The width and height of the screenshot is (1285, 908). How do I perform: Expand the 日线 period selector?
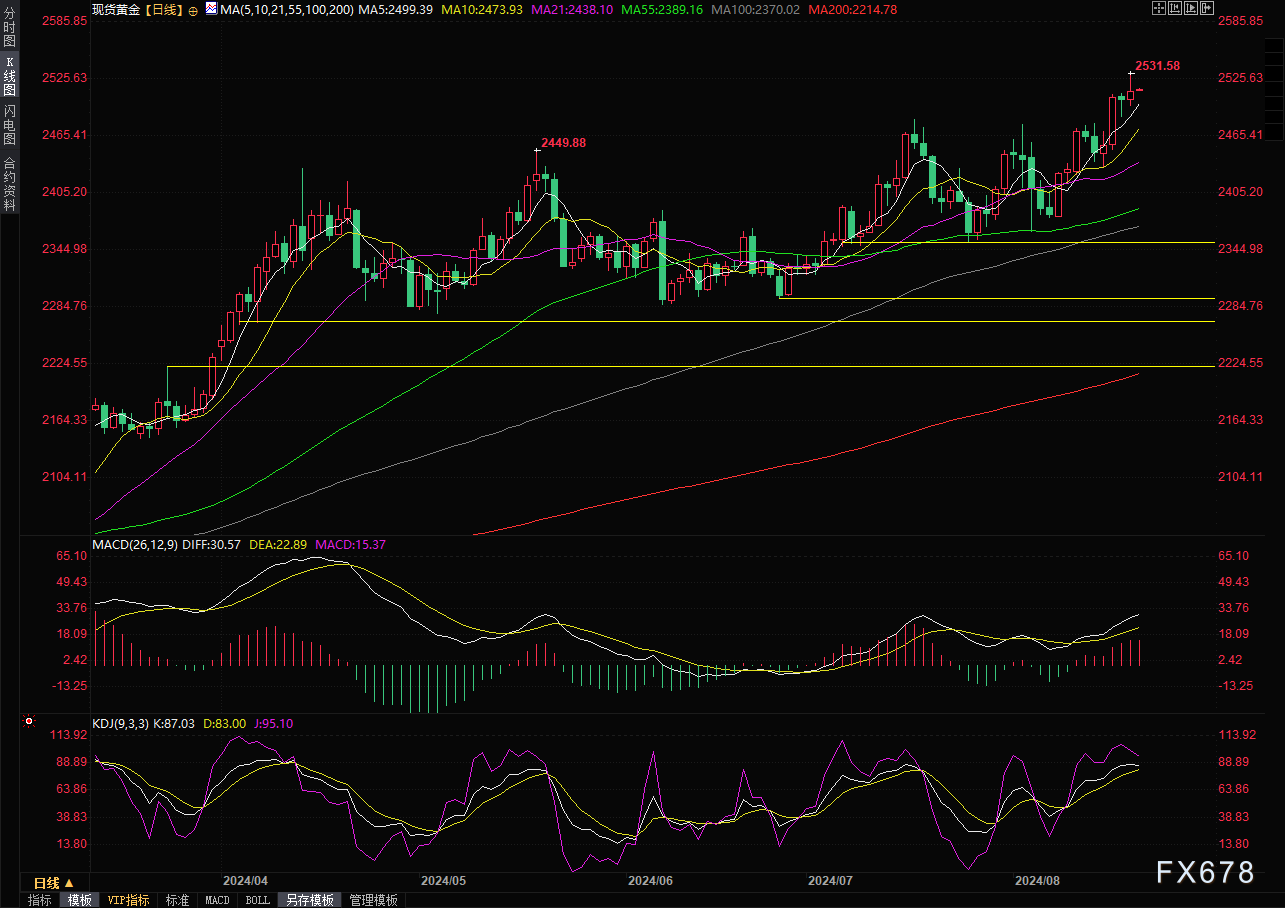54,883
